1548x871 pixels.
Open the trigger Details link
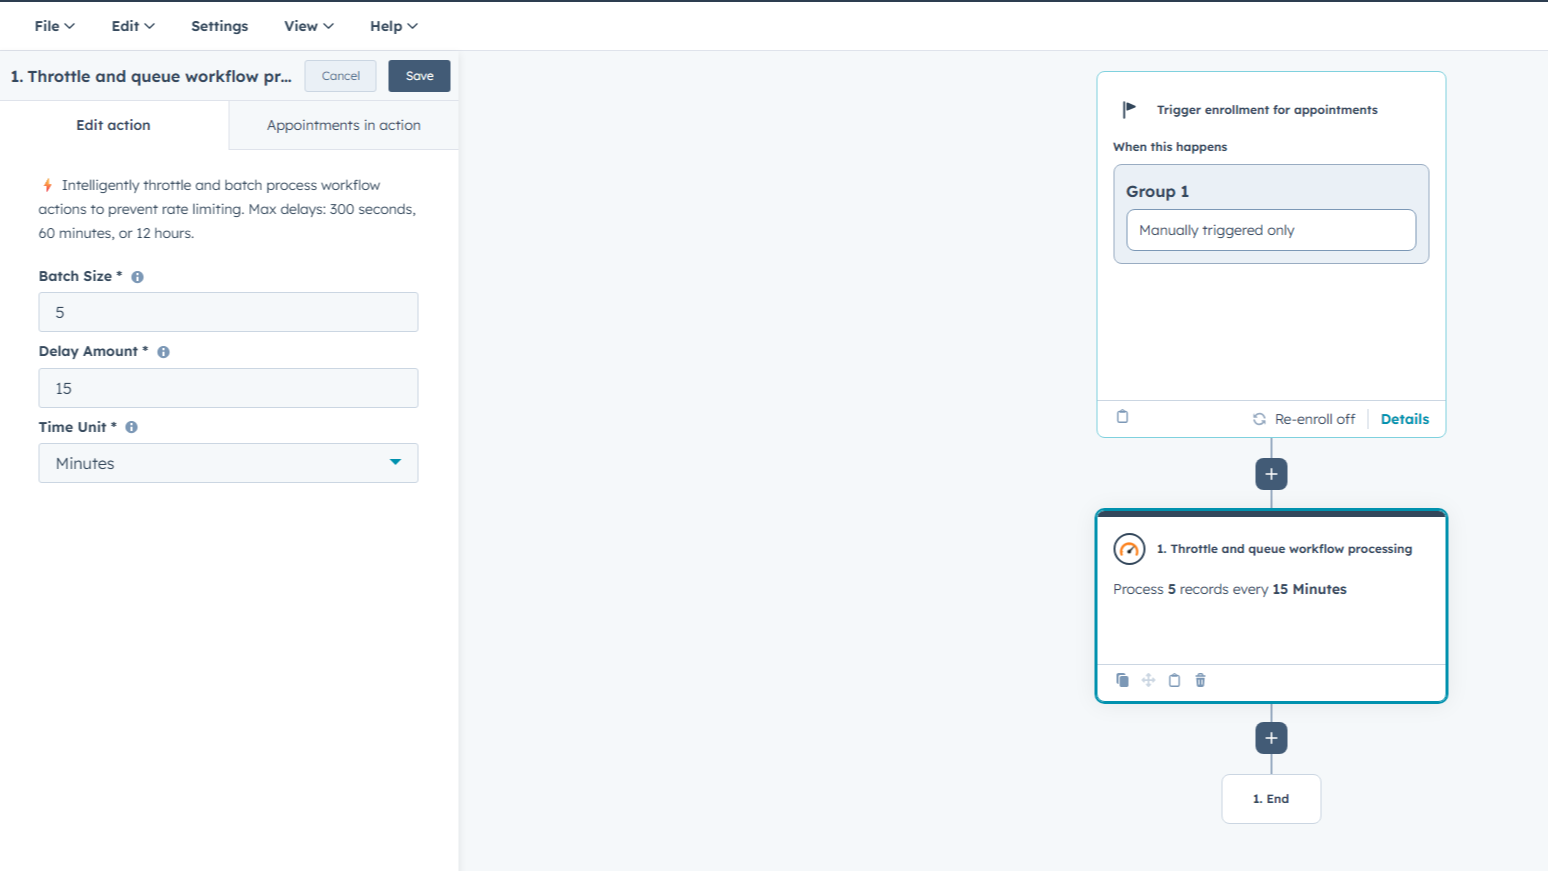pyautogui.click(x=1404, y=419)
